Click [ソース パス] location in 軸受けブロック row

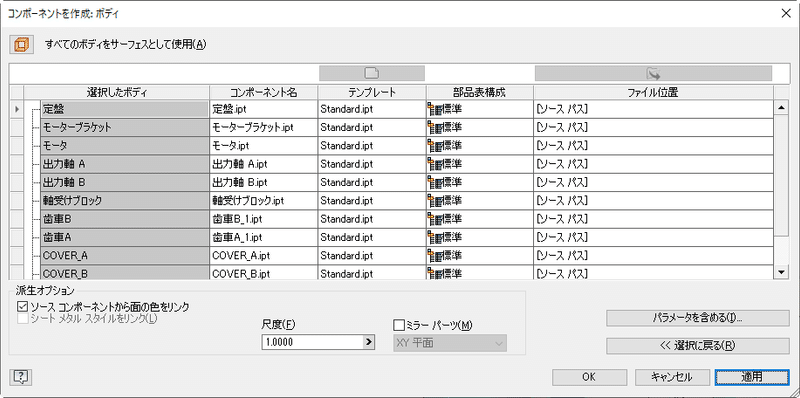pos(654,201)
